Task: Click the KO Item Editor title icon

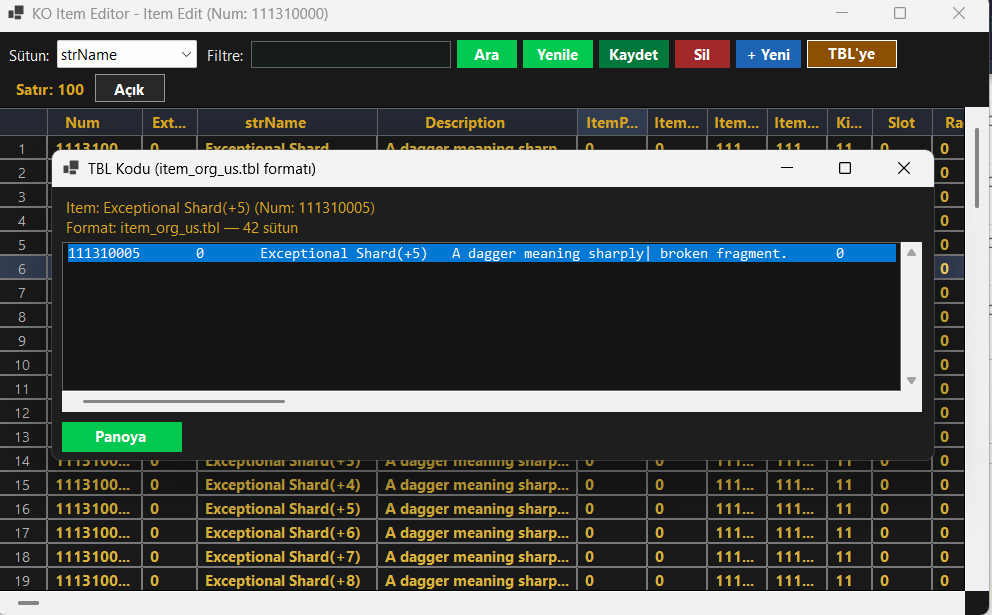Action: pos(16,13)
